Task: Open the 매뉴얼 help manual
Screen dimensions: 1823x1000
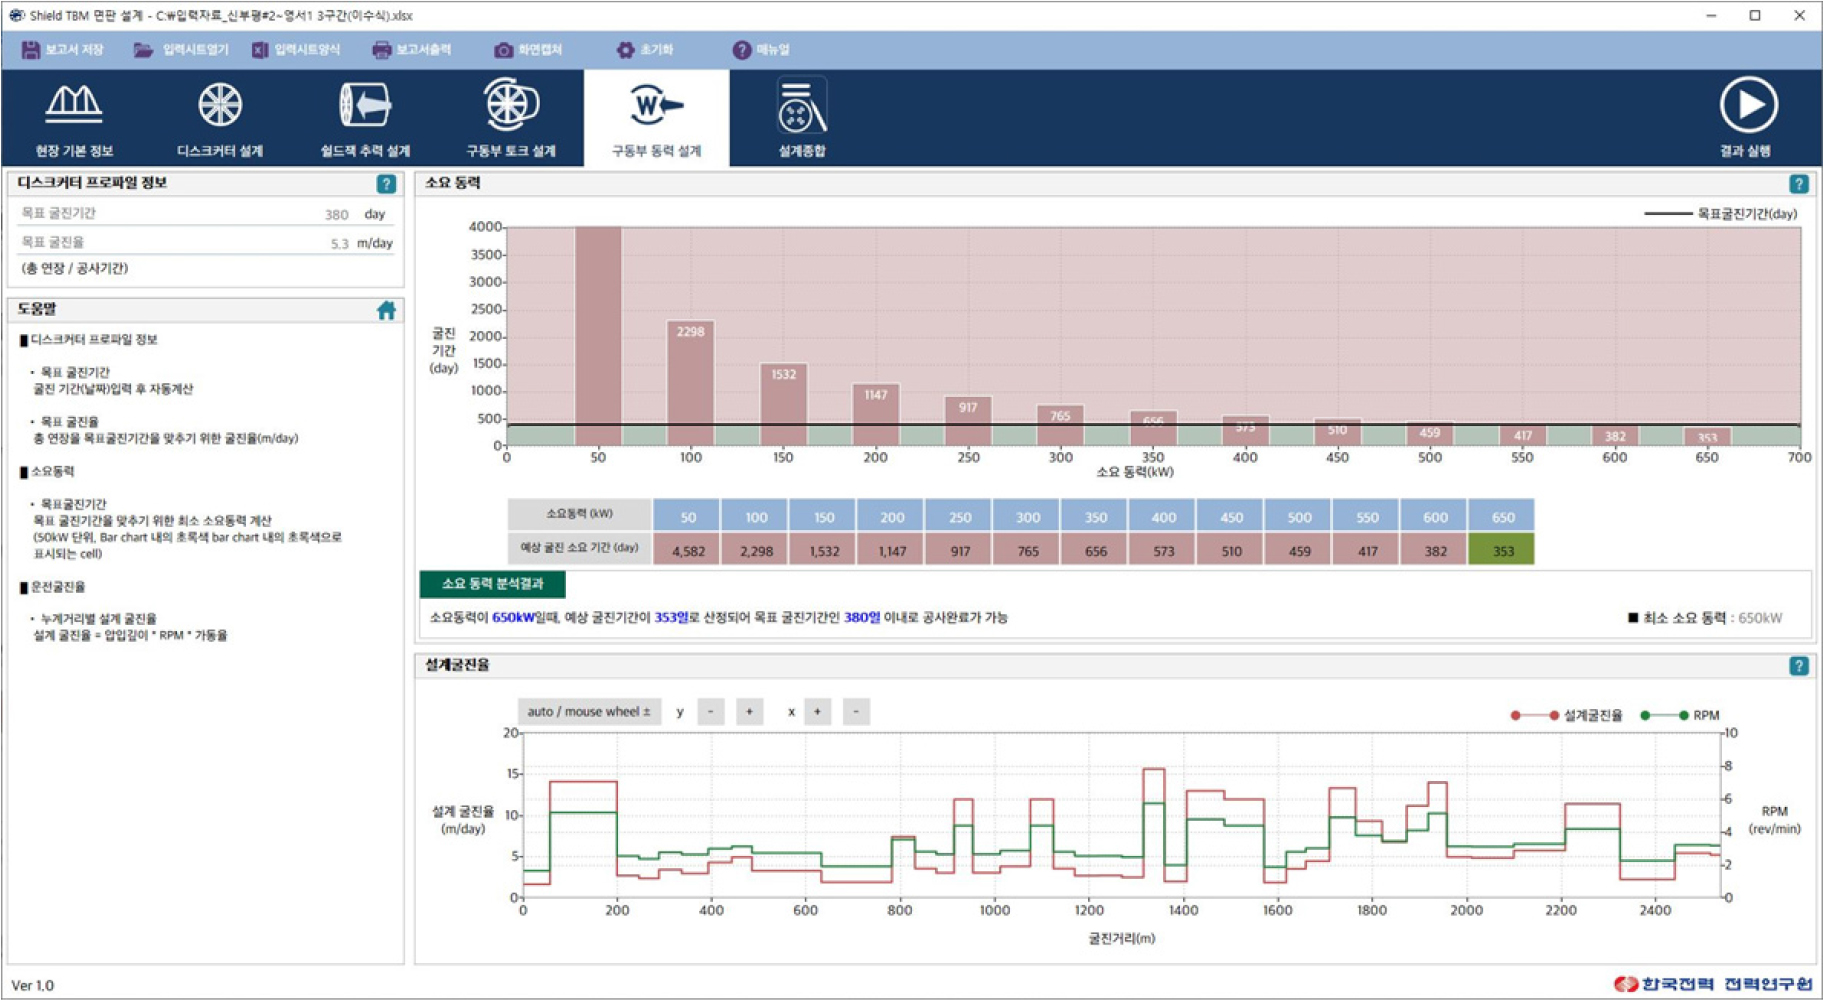Action: [x=741, y=50]
